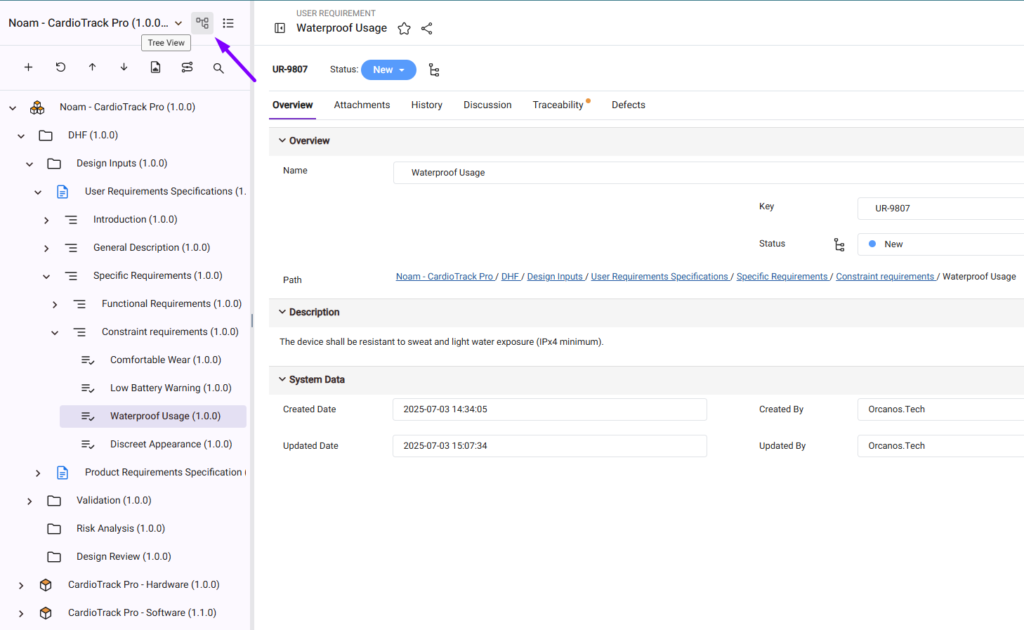Collapse the Constraint requirements node
1024x630 pixels.
54,332
